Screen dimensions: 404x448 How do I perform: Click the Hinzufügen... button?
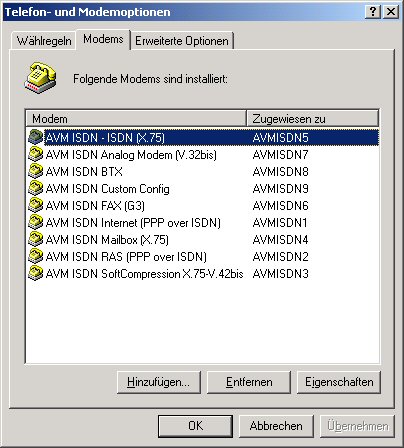click(159, 382)
